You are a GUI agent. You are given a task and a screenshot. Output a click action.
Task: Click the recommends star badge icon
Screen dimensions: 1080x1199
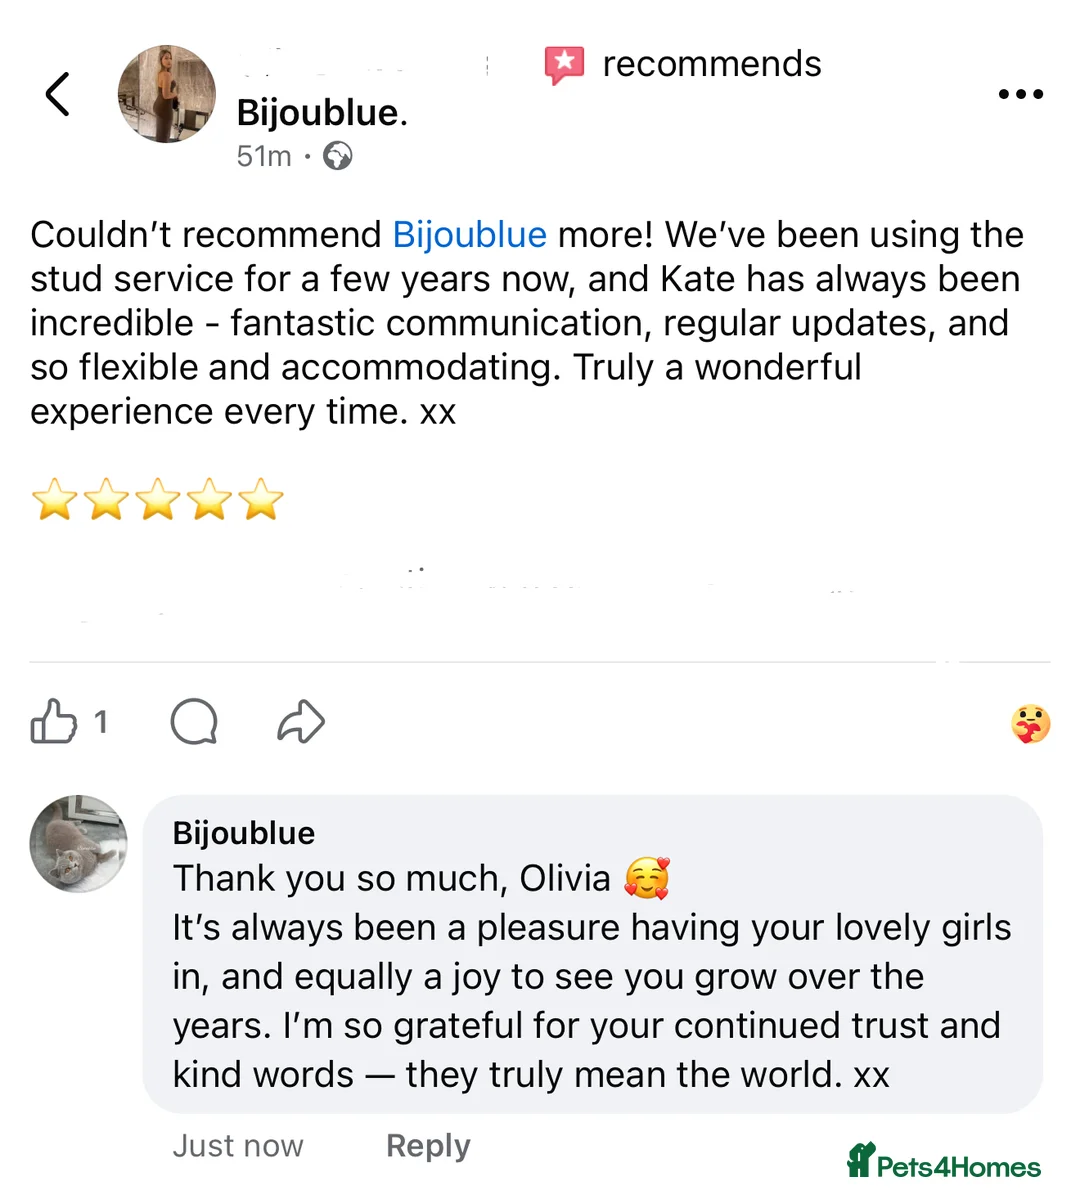[x=564, y=65]
